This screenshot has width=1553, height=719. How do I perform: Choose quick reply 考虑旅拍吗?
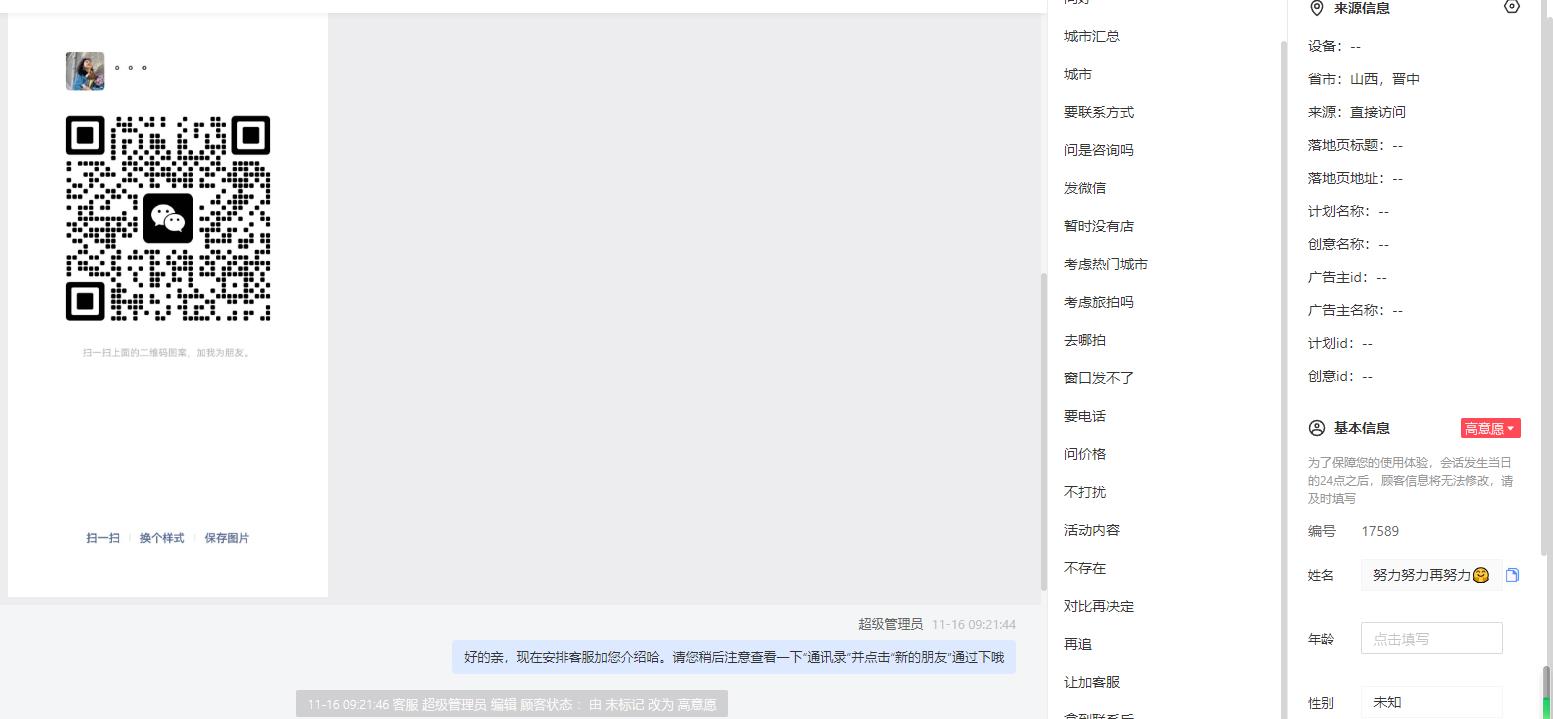pyautogui.click(x=1099, y=302)
